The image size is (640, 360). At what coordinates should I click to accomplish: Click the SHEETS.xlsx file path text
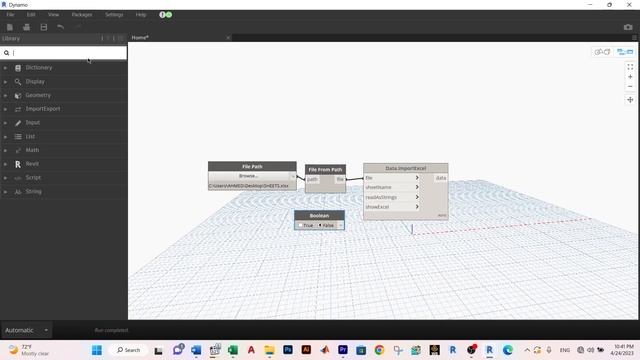point(249,186)
